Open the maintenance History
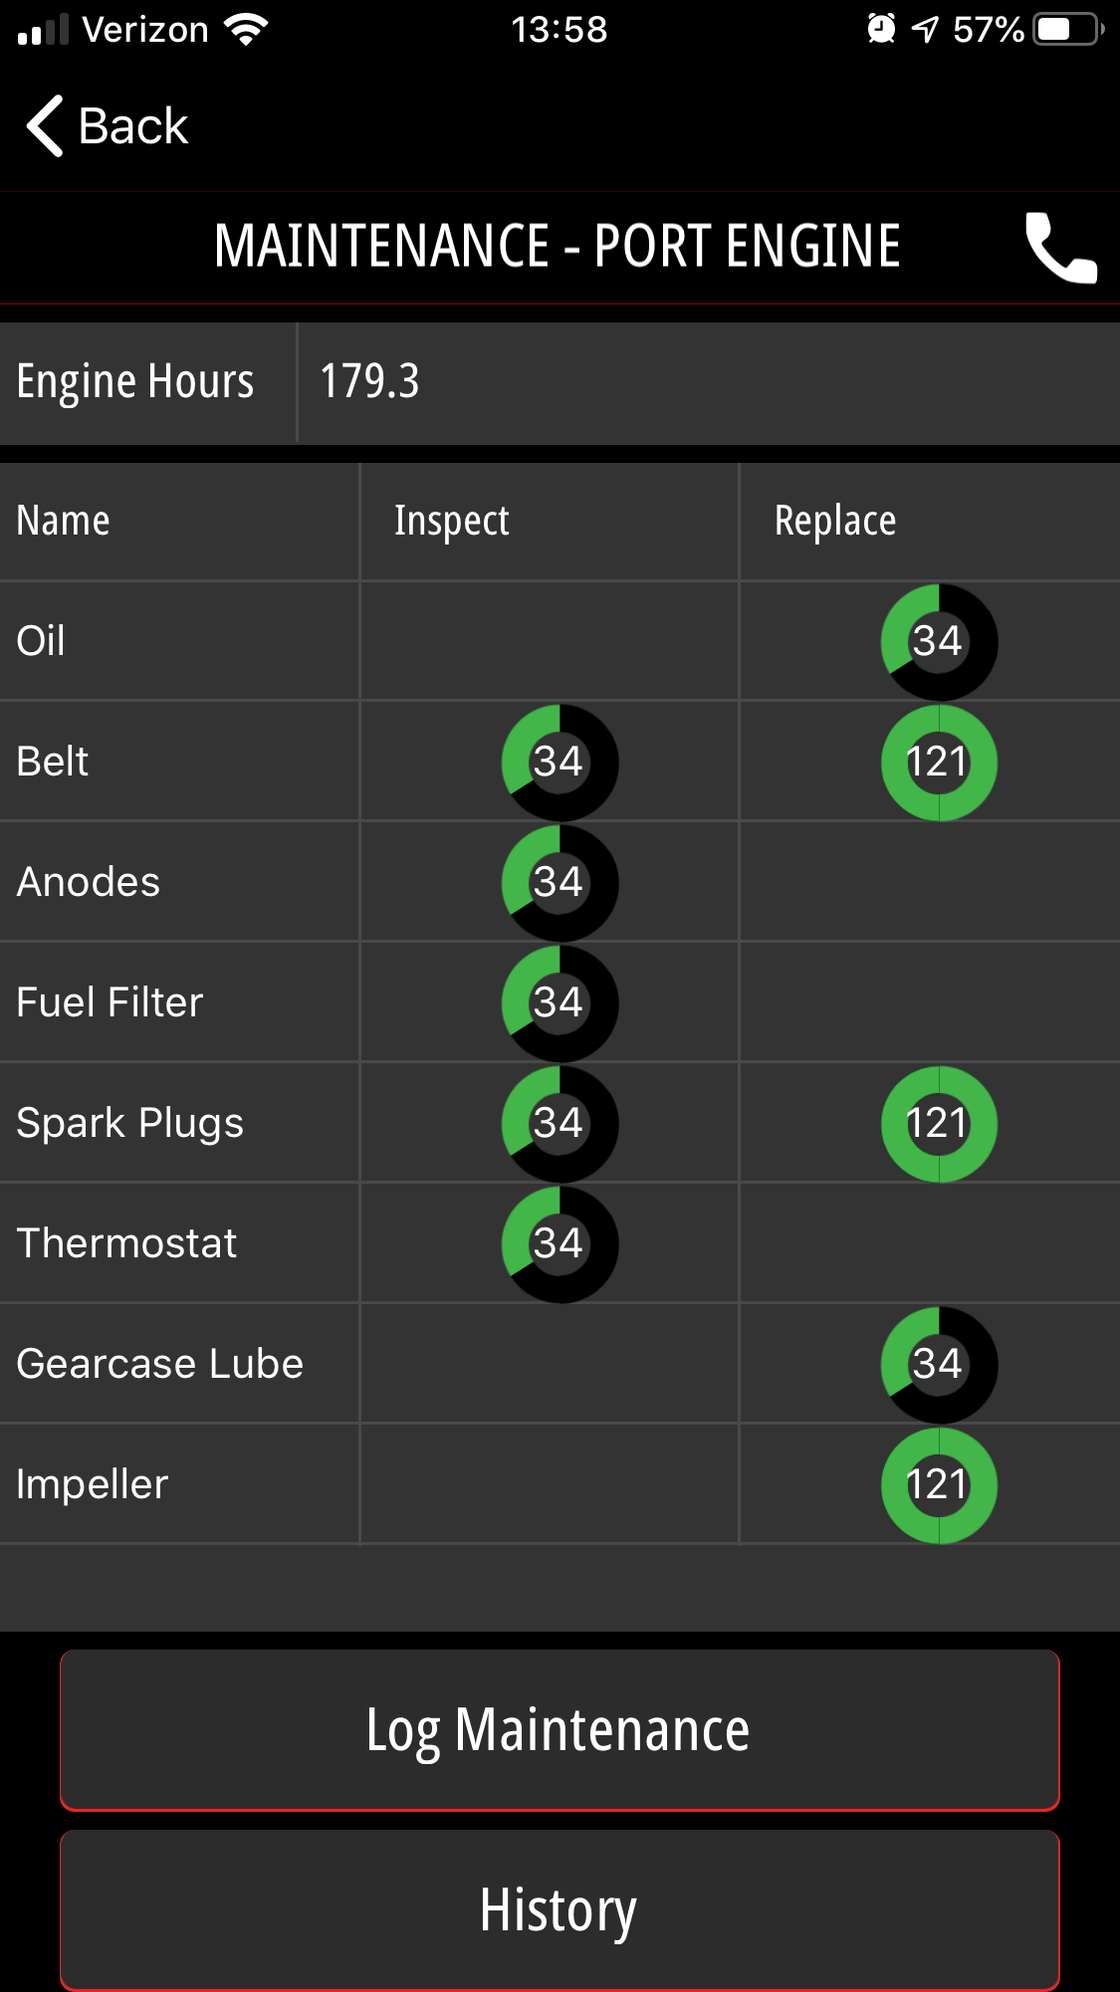 click(559, 1910)
